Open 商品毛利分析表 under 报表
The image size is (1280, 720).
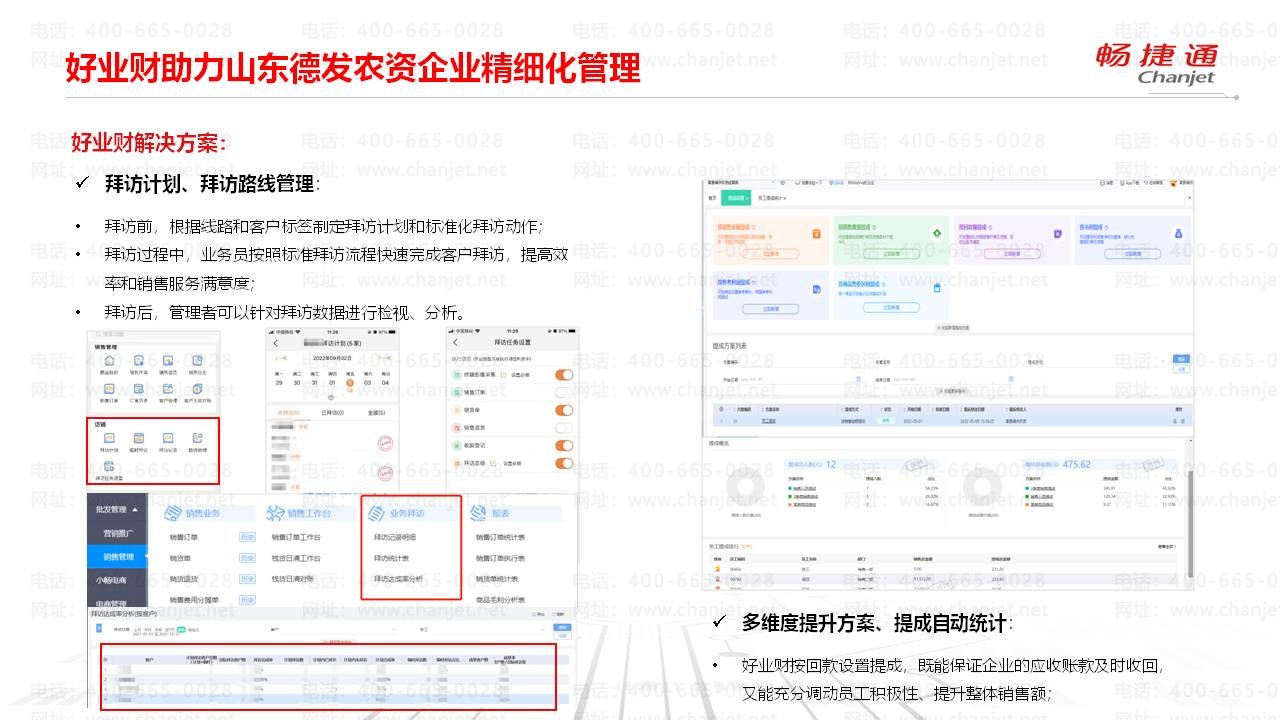(501, 600)
